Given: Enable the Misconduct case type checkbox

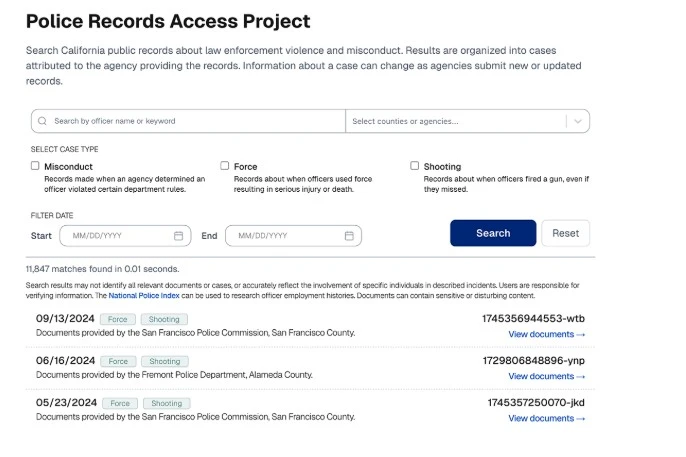Looking at the screenshot, I should click(35, 166).
